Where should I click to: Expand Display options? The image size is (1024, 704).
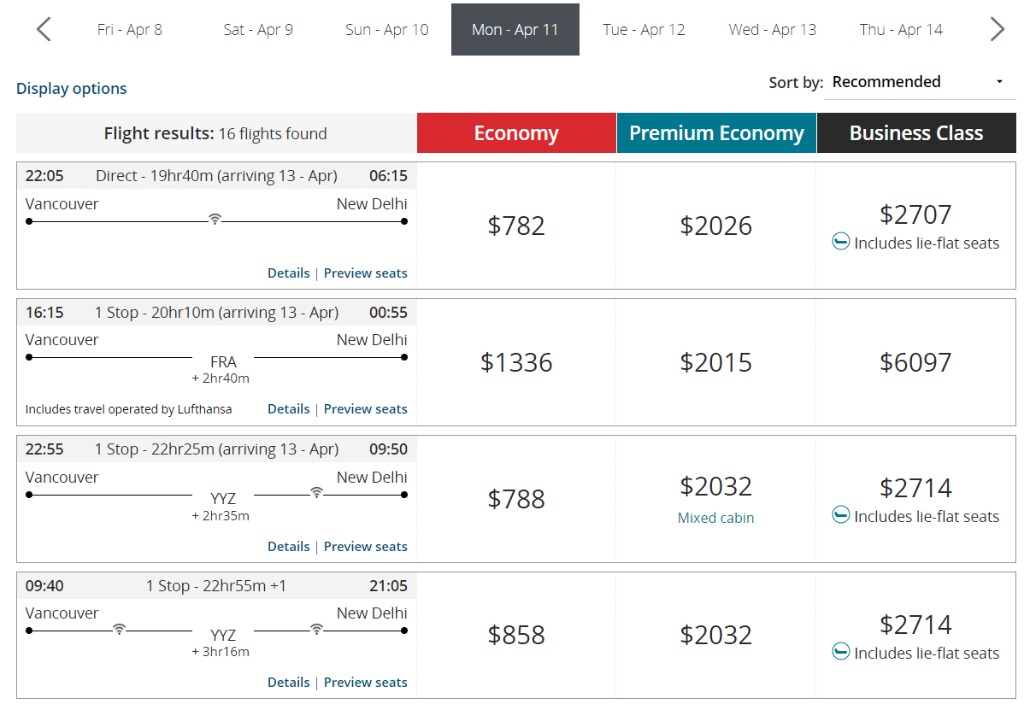[71, 88]
